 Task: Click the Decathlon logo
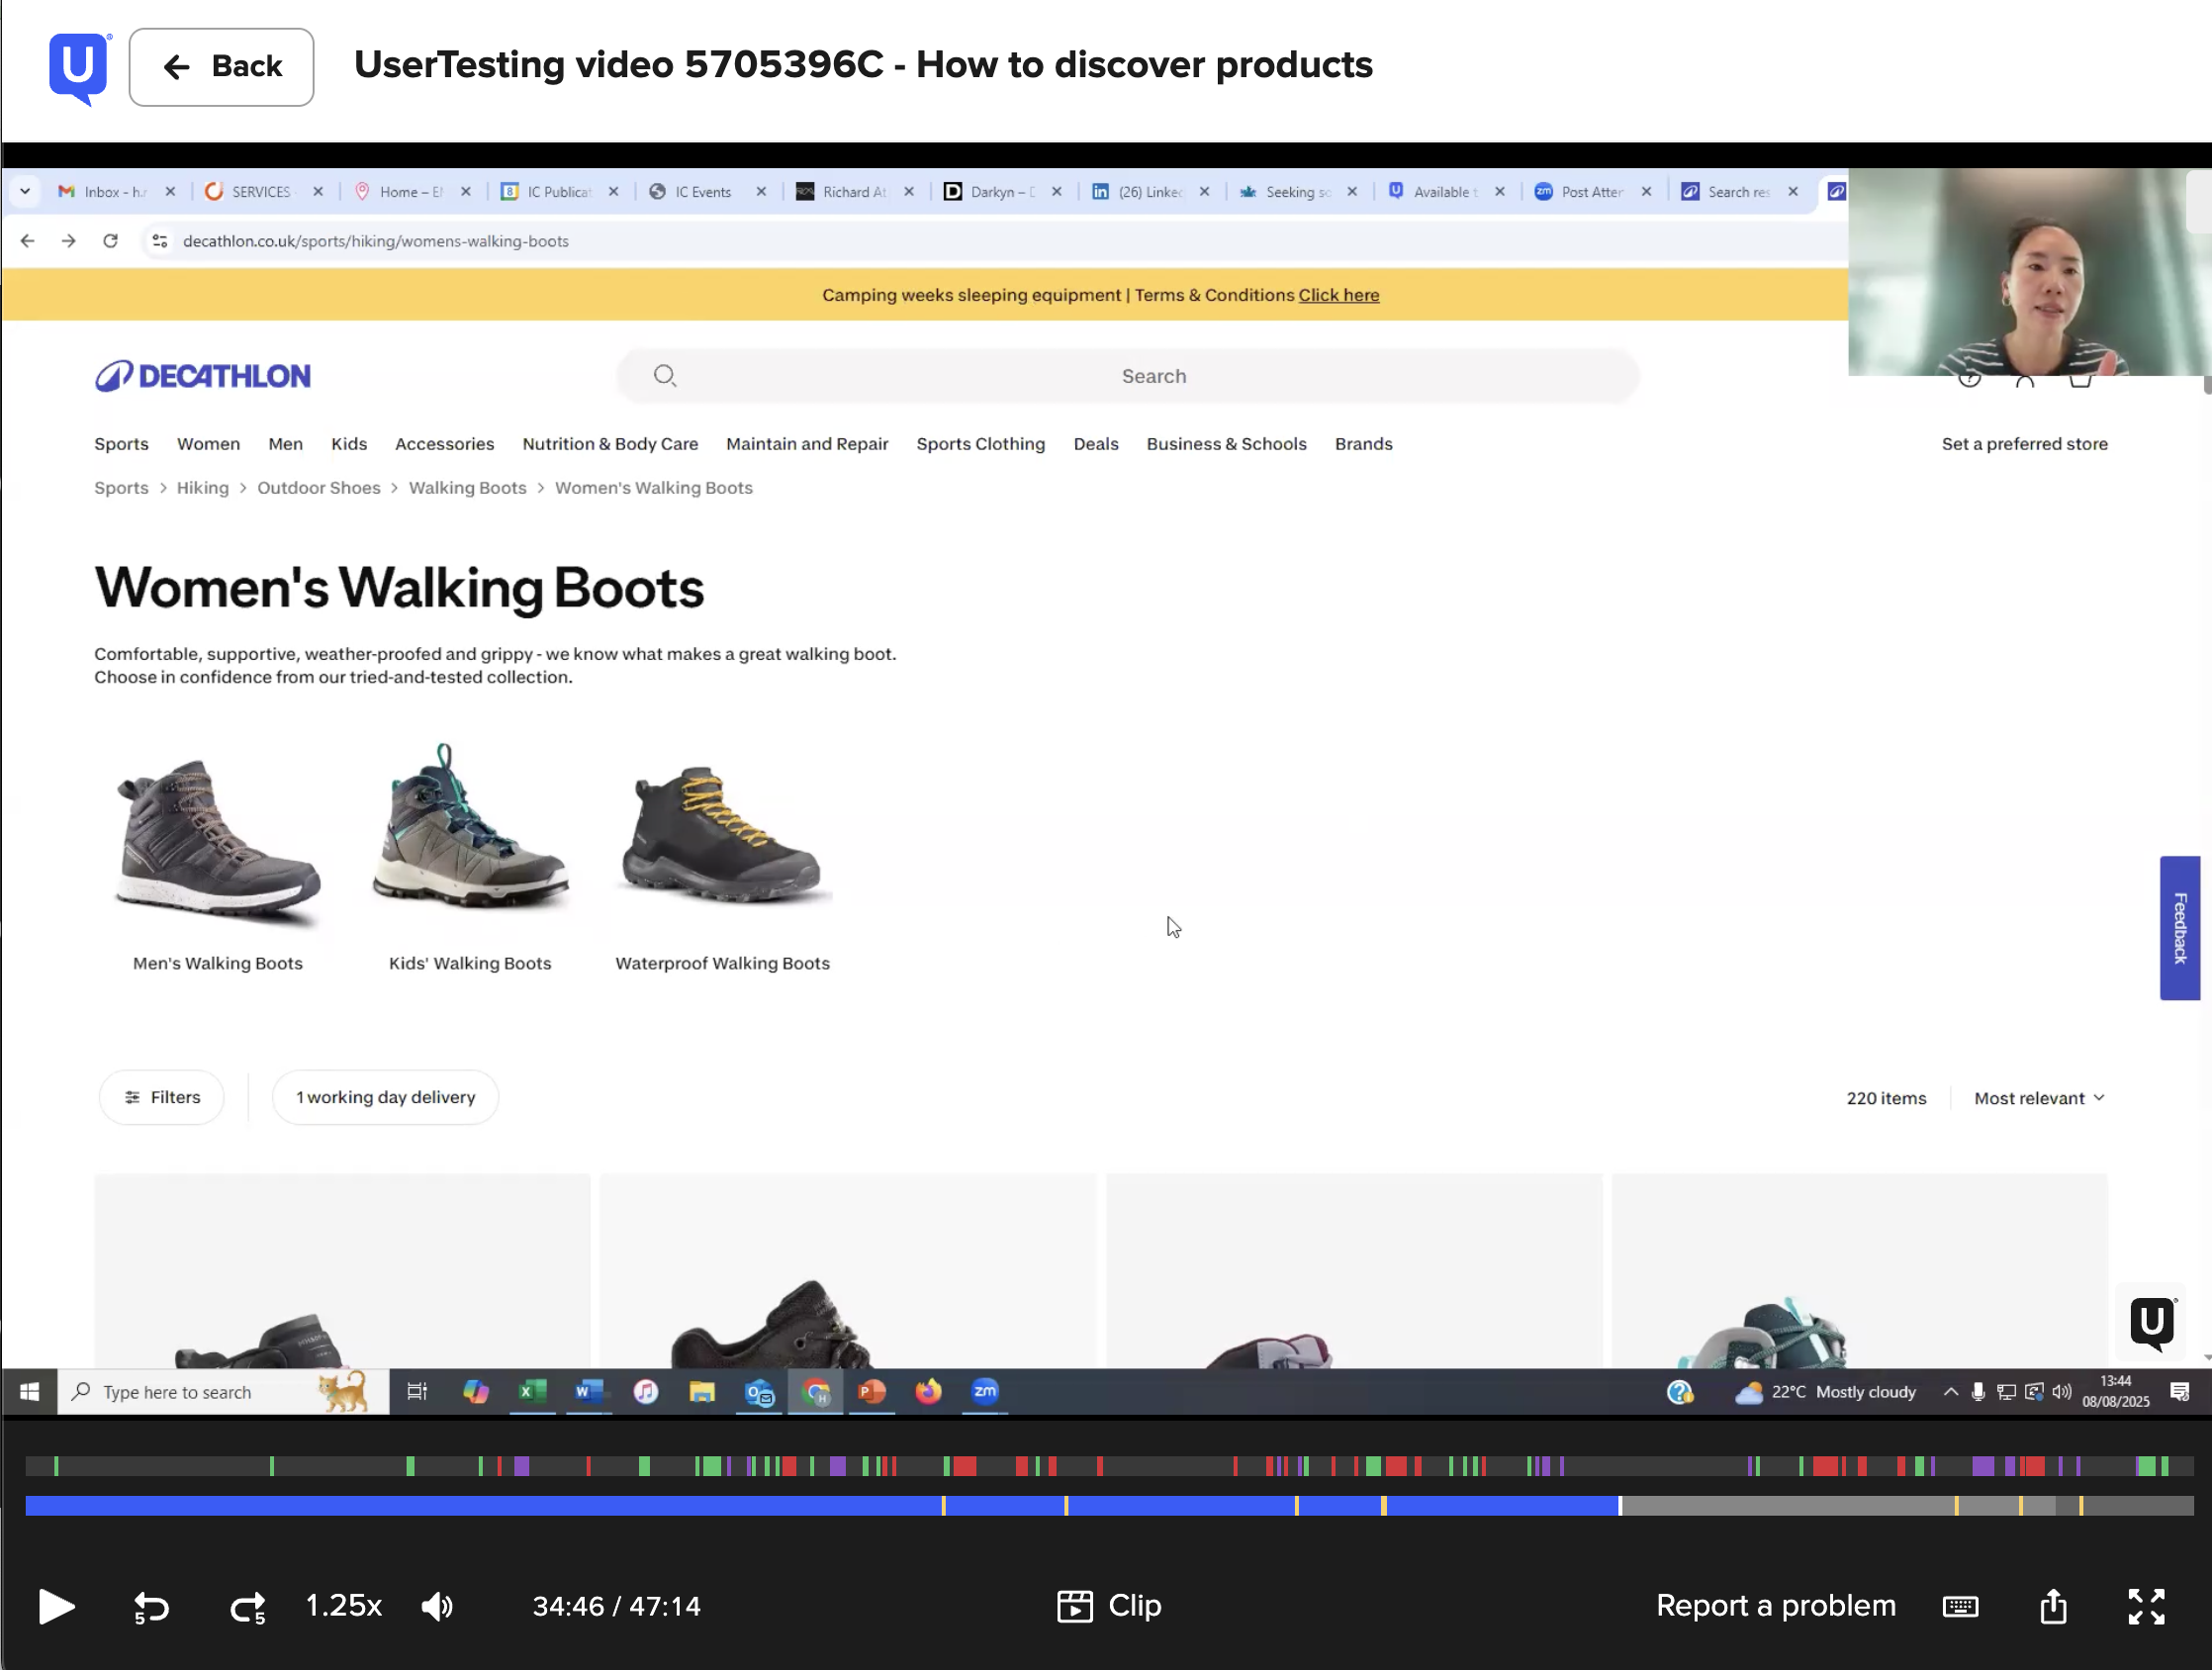tap(203, 376)
